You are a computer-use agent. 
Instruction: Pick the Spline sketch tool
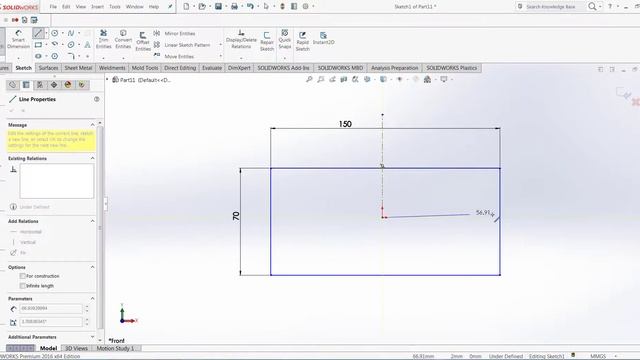coord(71,33)
